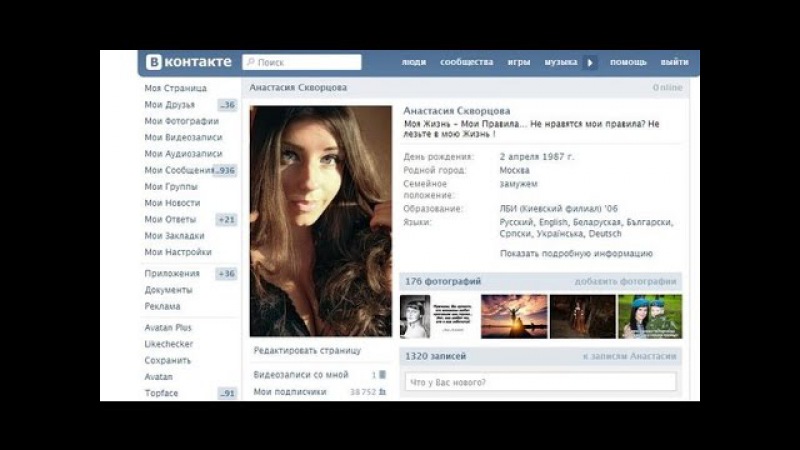Open Мои Аудиозаписи in the sidebar
The width and height of the screenshot is (800, 450).
point(183,154)
